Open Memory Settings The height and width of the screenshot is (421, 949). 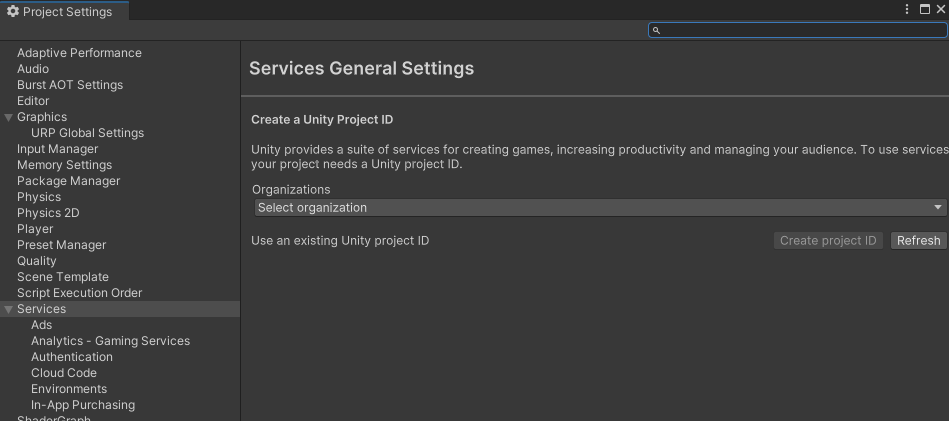pos(64,165)
